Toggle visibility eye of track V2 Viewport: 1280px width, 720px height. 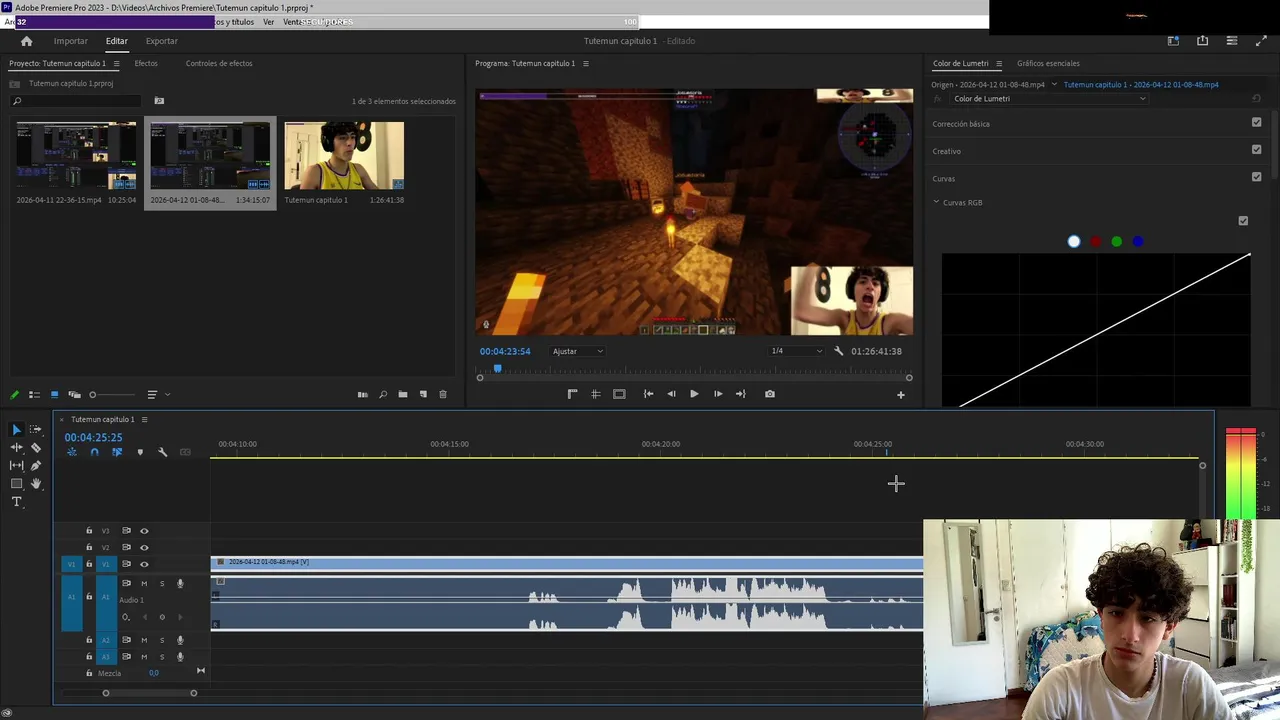coord(144,548)
